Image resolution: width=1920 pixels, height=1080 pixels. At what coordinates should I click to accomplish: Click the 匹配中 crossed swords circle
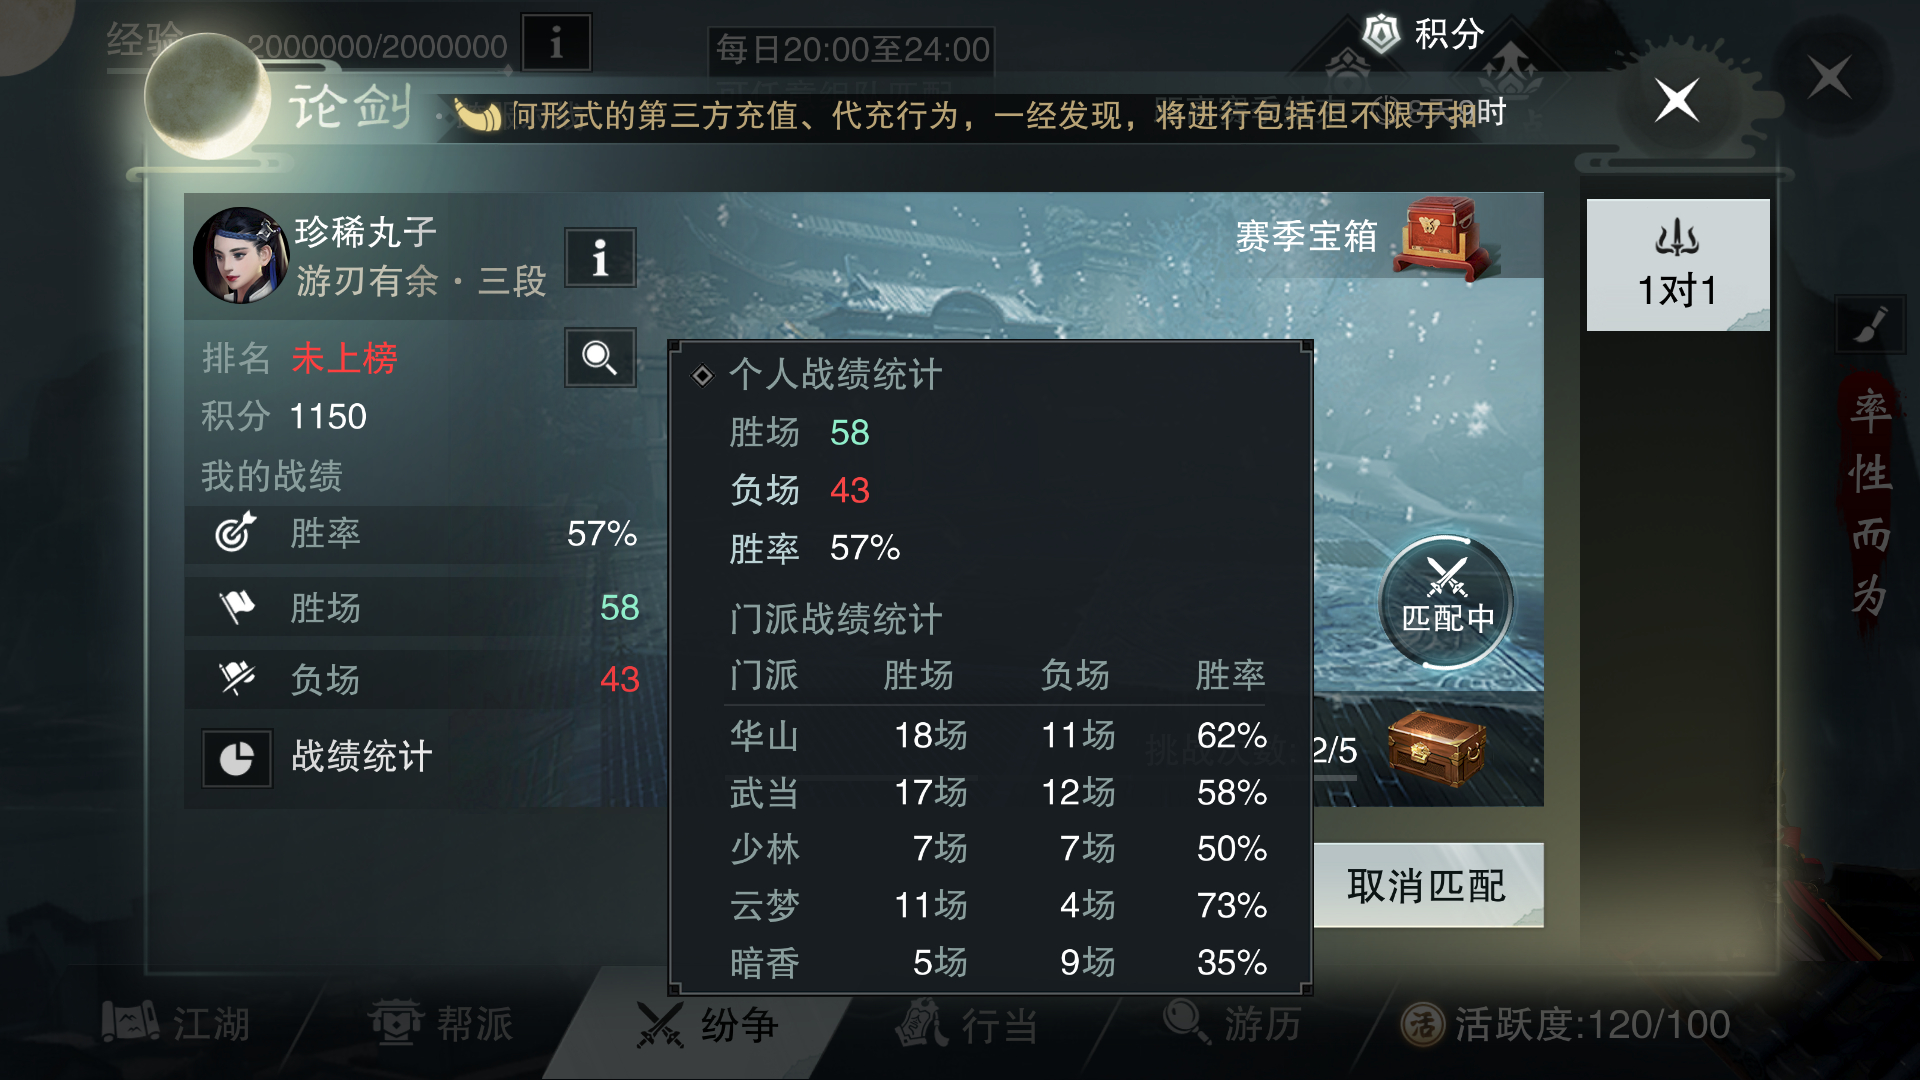[1446, 602]
